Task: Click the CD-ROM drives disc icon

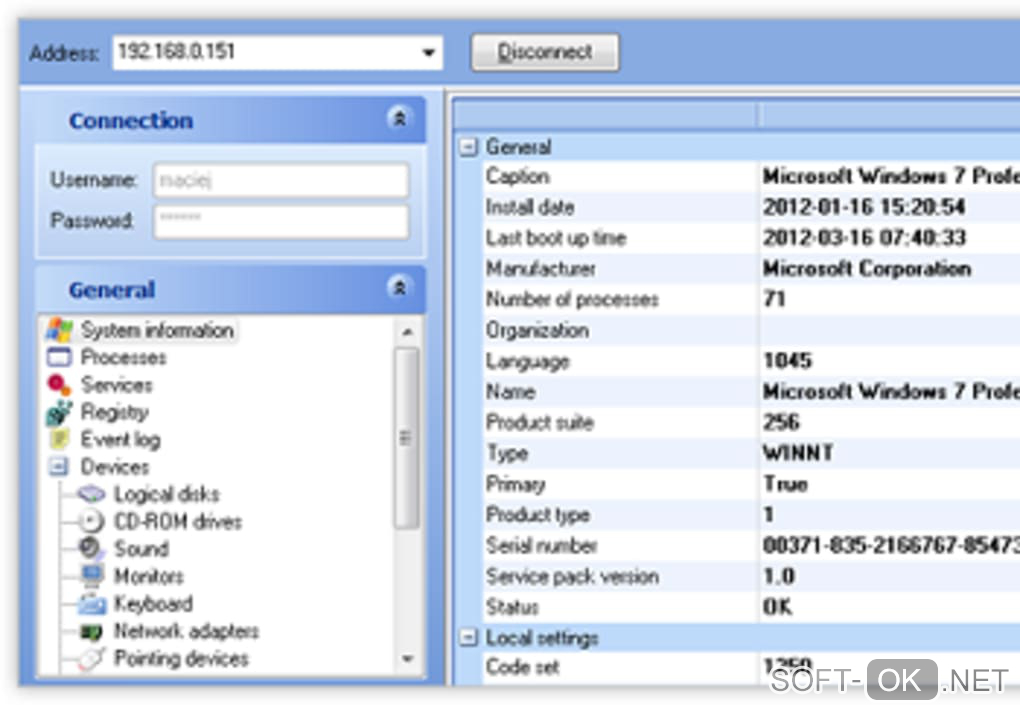Action: (x=92, y=522)
